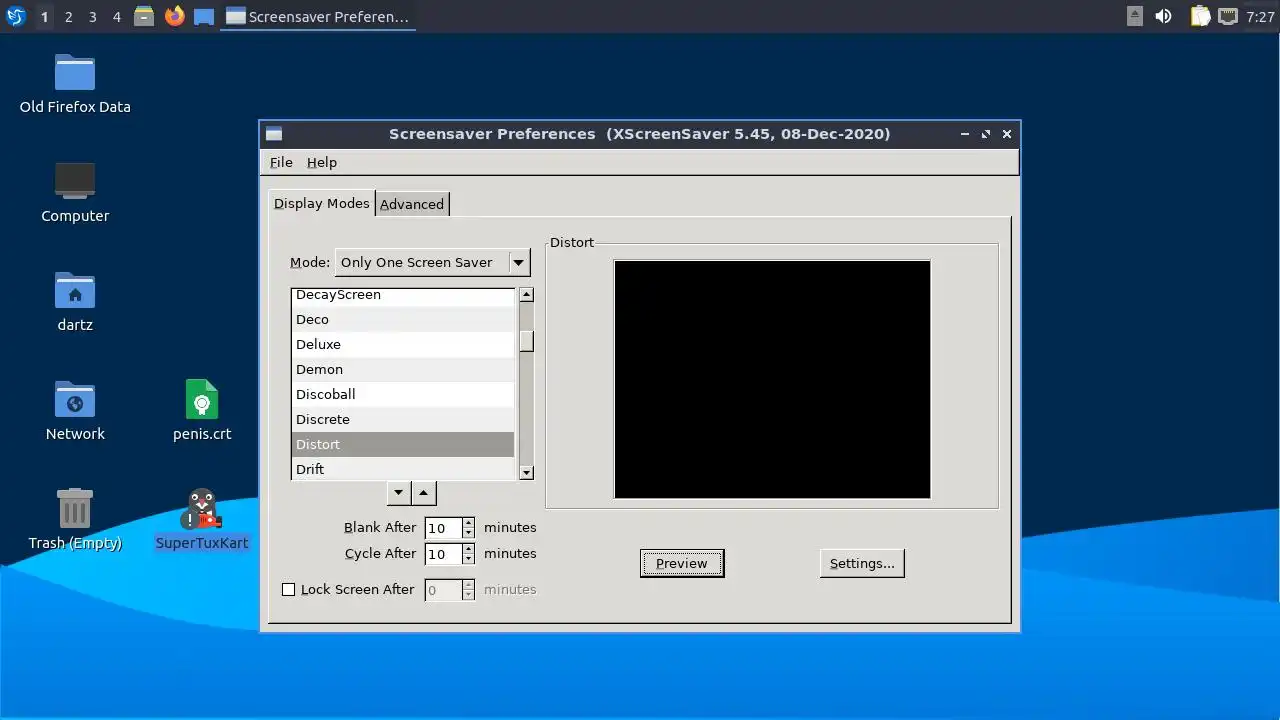Open Firefox from the top panel
This screenshot has width=1280, height=720.
pyautogui.click(x=174, y=16)
